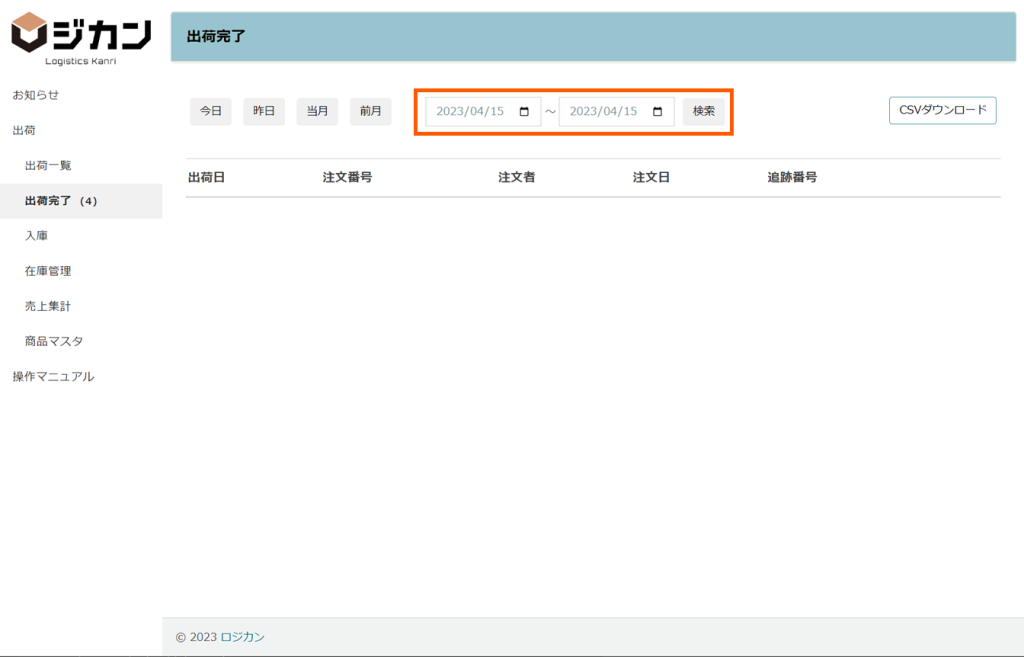Open 在庫管理 from the sidebar

point(48,271)
